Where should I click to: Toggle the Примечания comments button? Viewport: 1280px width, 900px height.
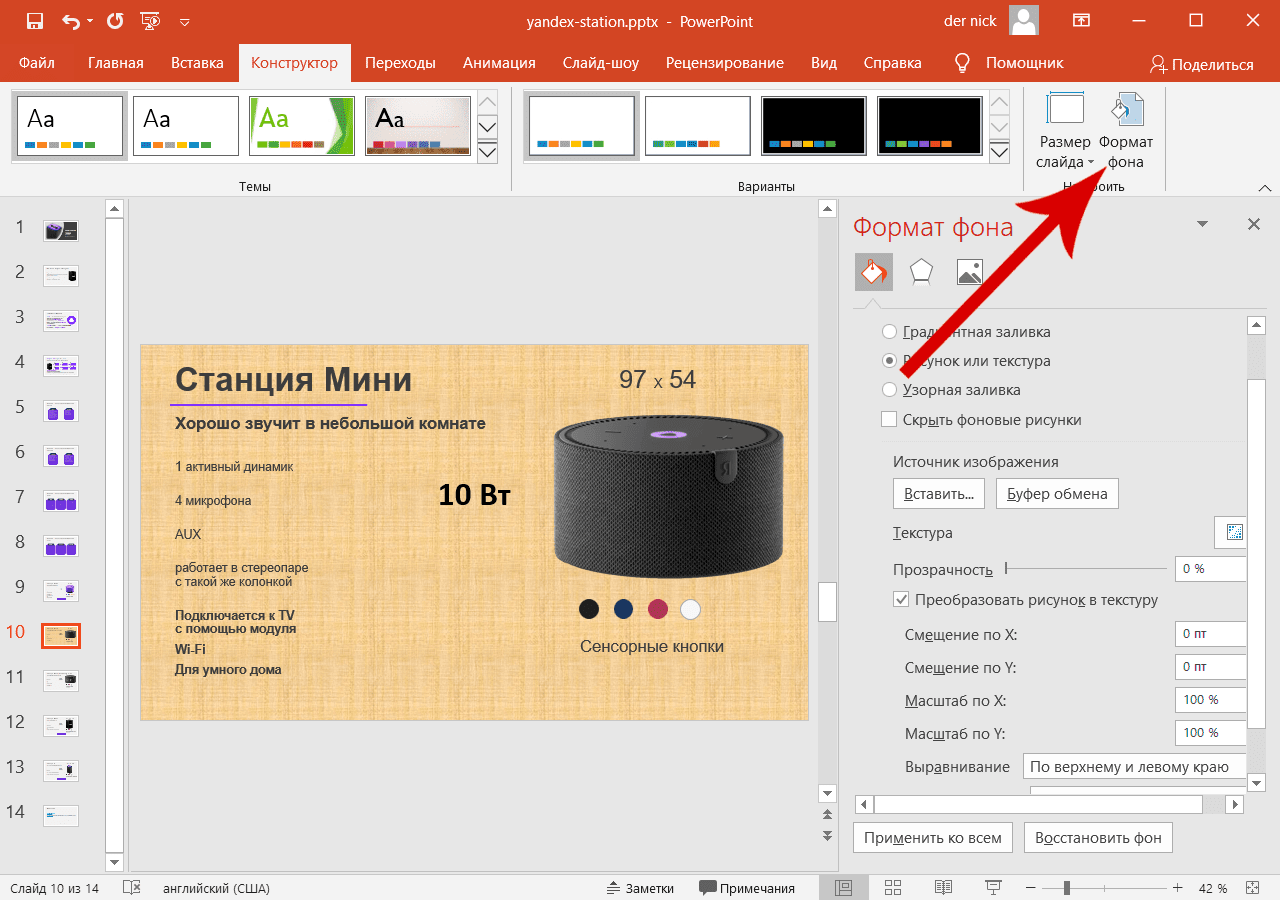[747, 888]
